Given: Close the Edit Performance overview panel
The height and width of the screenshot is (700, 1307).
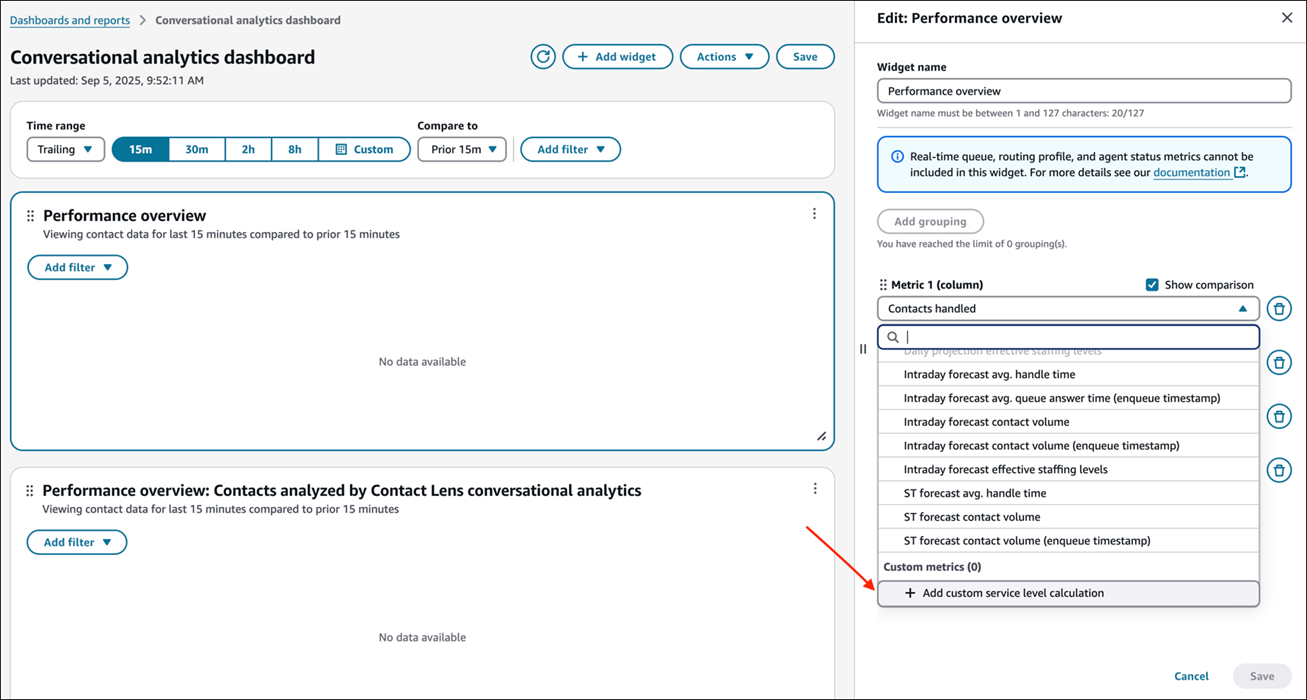Looking at the screenshot, I should click(1286, 18).
